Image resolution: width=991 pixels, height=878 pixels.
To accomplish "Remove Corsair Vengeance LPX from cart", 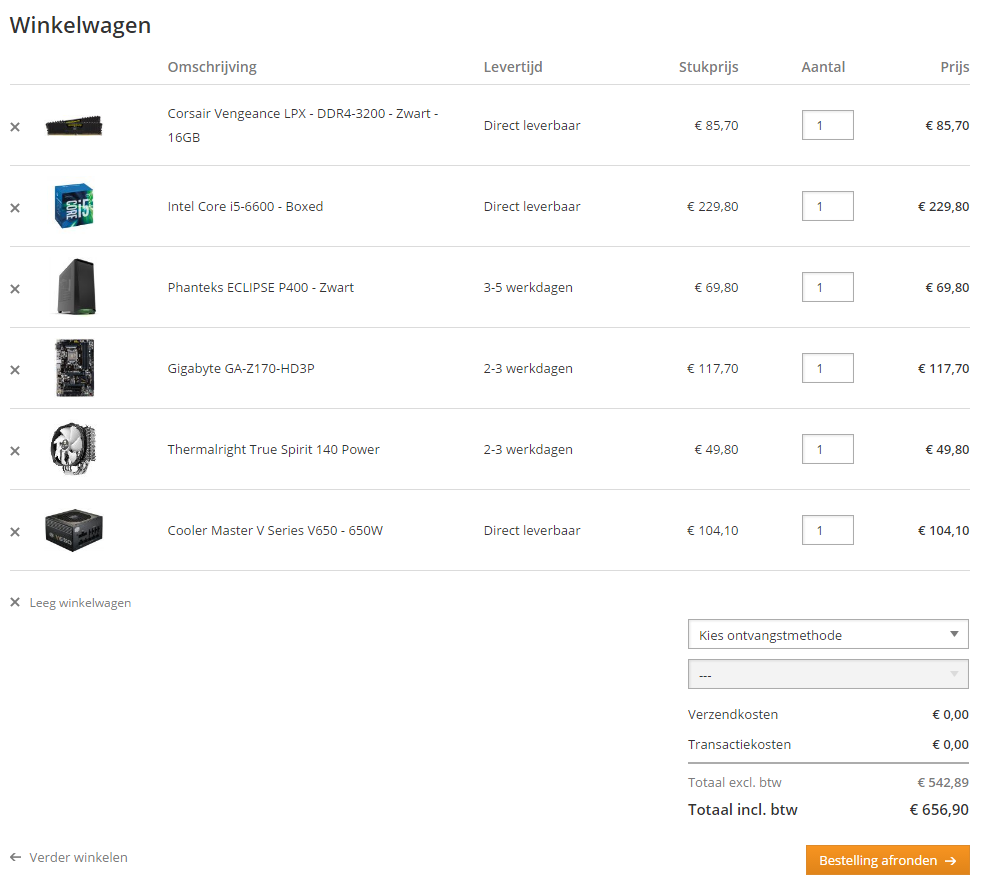I will 15,127.
